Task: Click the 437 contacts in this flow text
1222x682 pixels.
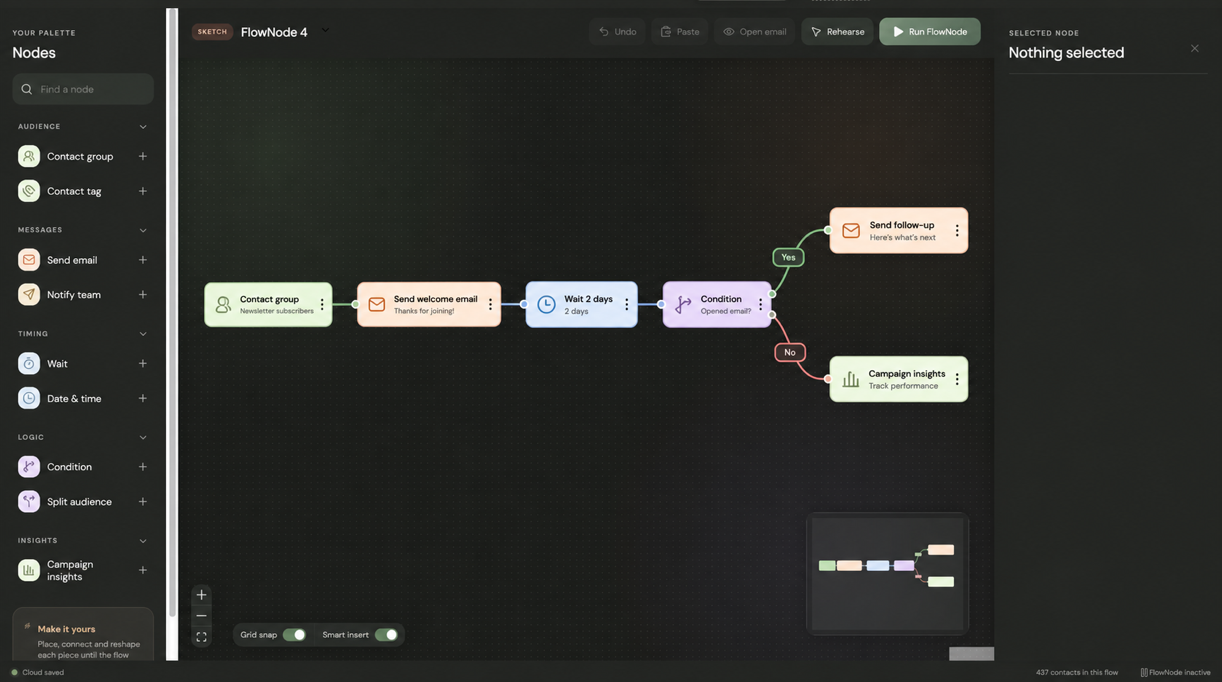Action: coord(1077,673)
